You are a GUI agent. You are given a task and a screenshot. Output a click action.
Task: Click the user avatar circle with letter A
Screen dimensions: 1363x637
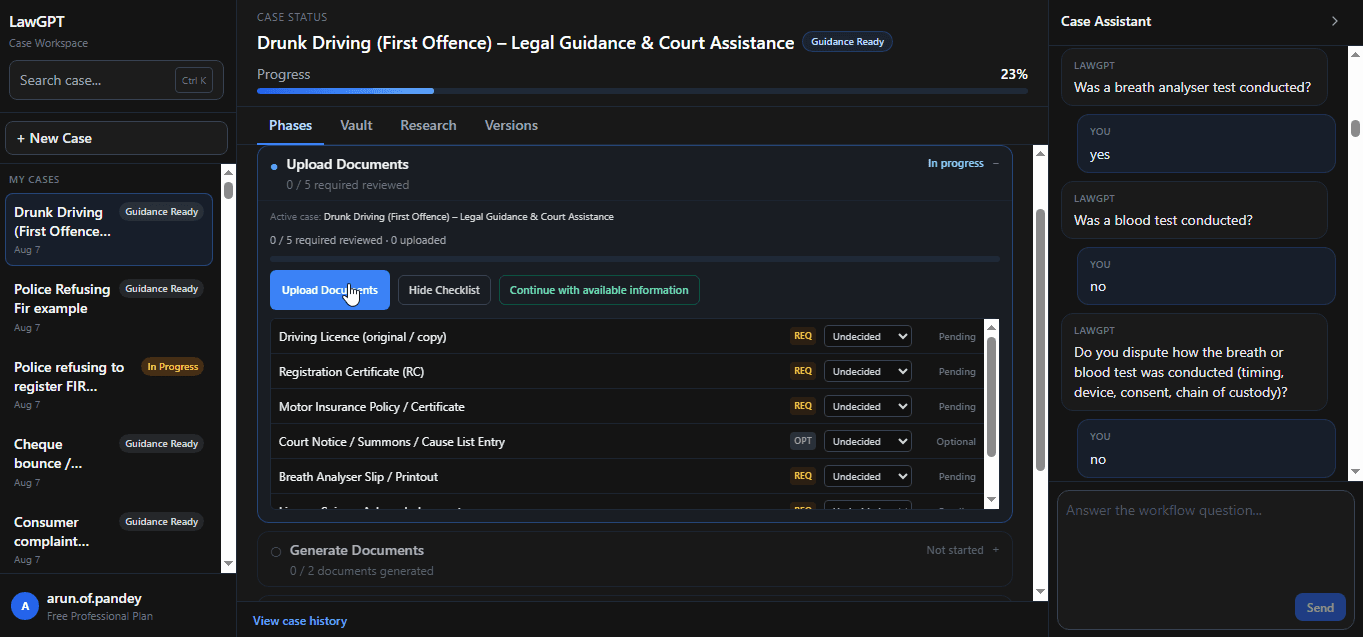pyautogui.click(x=25, y=606)
